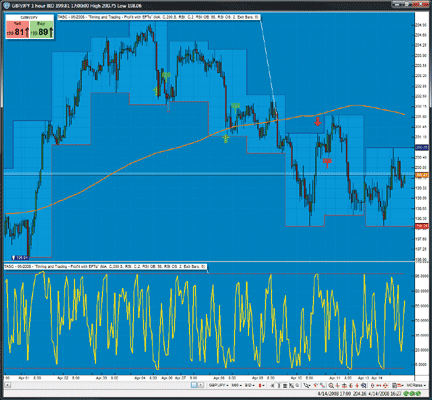Click the scroll-left arrow at chart bottom-left
The width and height of the screenshot is (432, 400).
point(7,385)
